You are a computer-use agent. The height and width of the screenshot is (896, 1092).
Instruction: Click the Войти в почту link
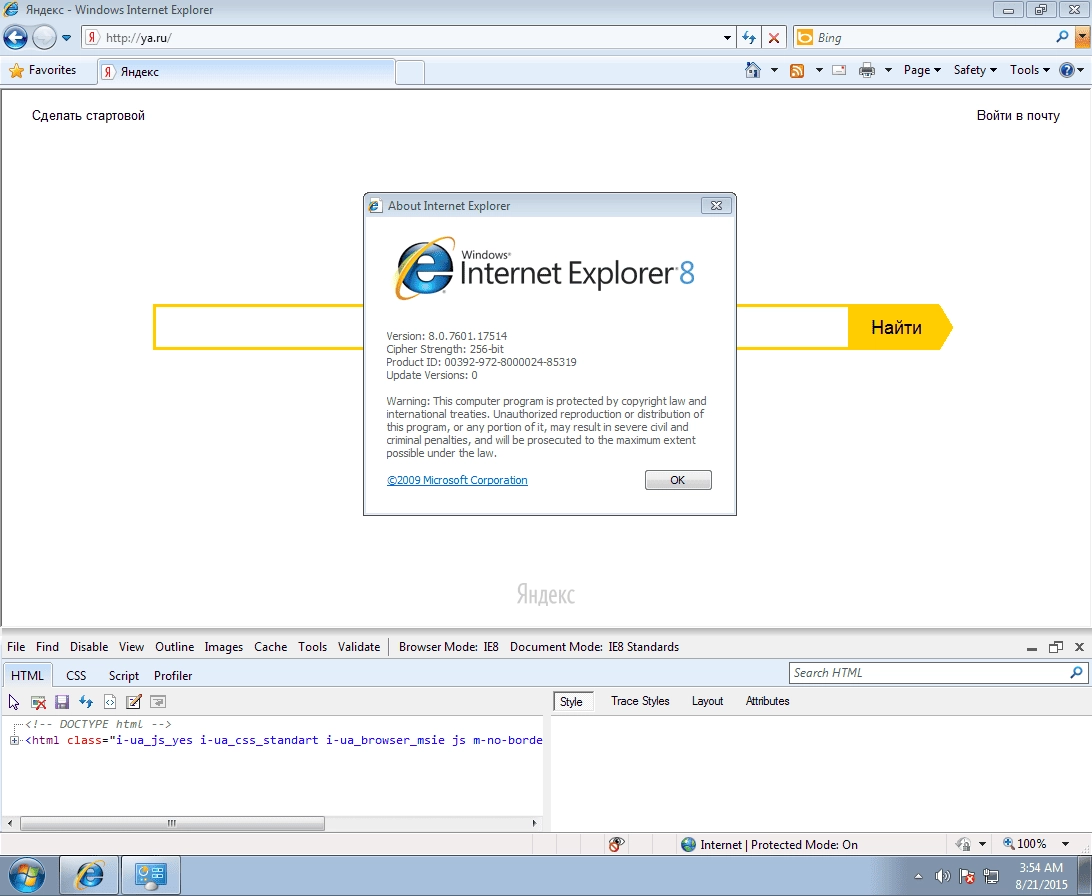pyautogui.click(x=1018, y=116)
